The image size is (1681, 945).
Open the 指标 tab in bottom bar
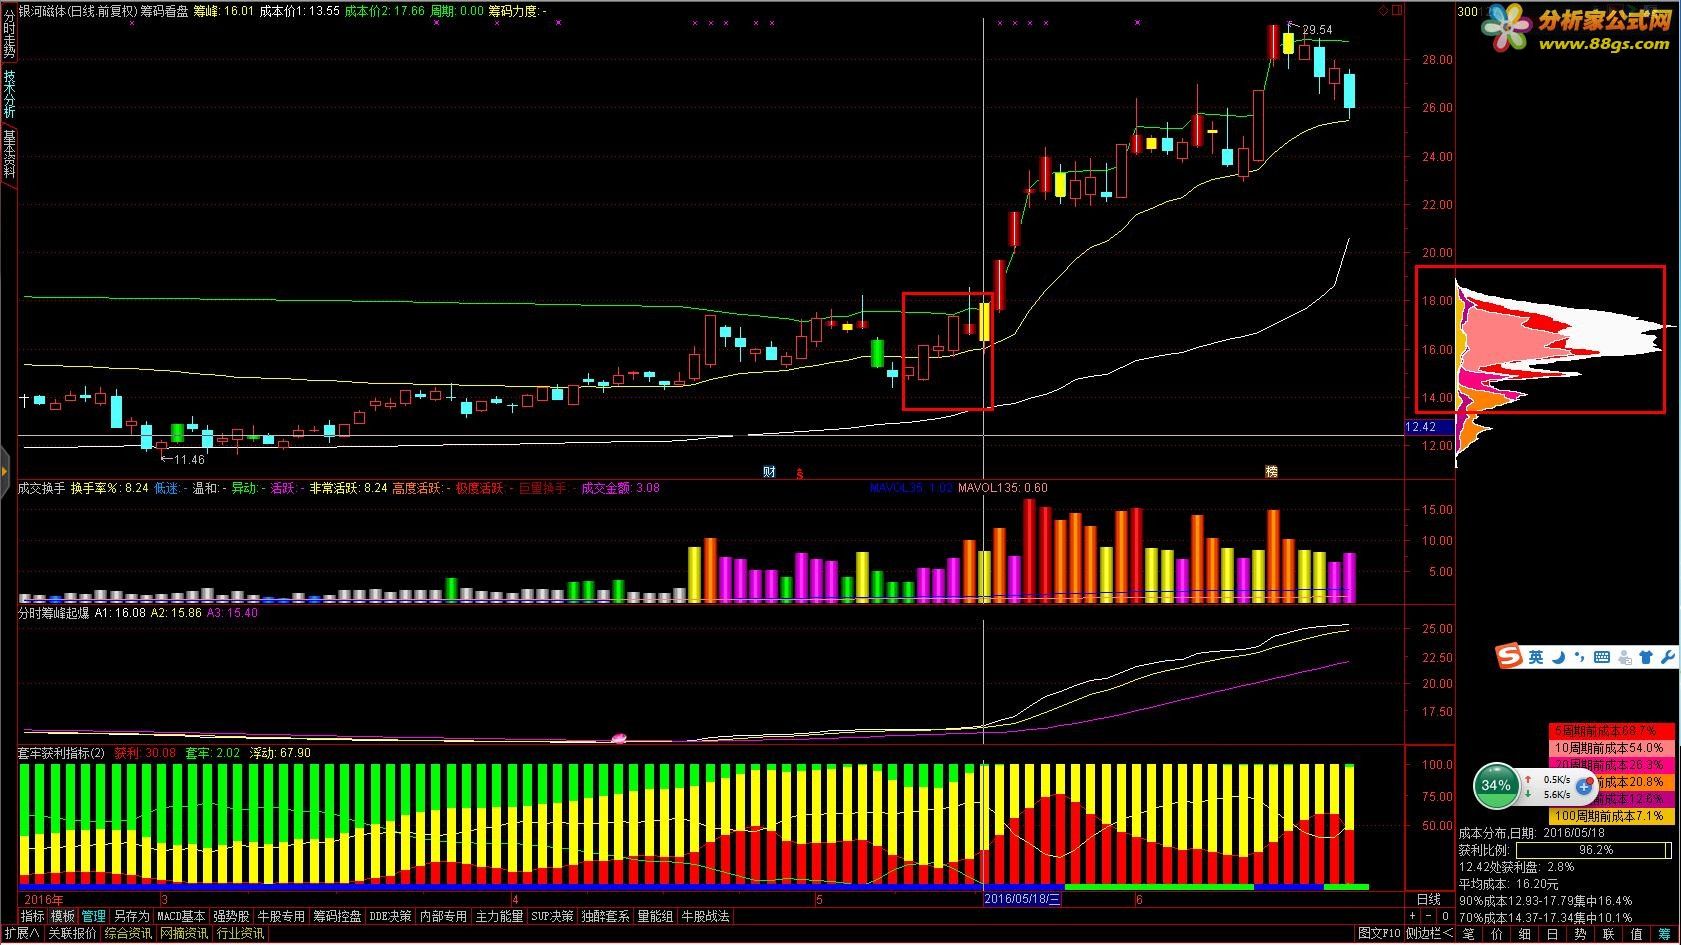click(x=33, y=916)
